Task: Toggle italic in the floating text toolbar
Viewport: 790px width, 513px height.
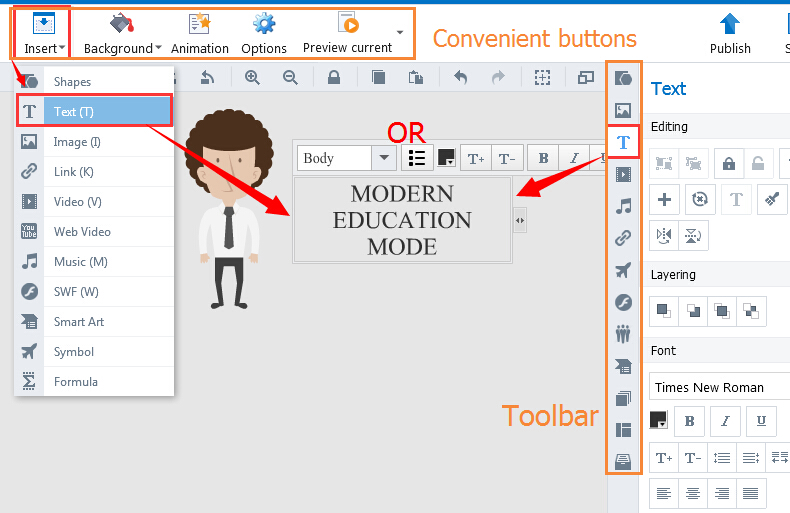Action: point(574,159)
